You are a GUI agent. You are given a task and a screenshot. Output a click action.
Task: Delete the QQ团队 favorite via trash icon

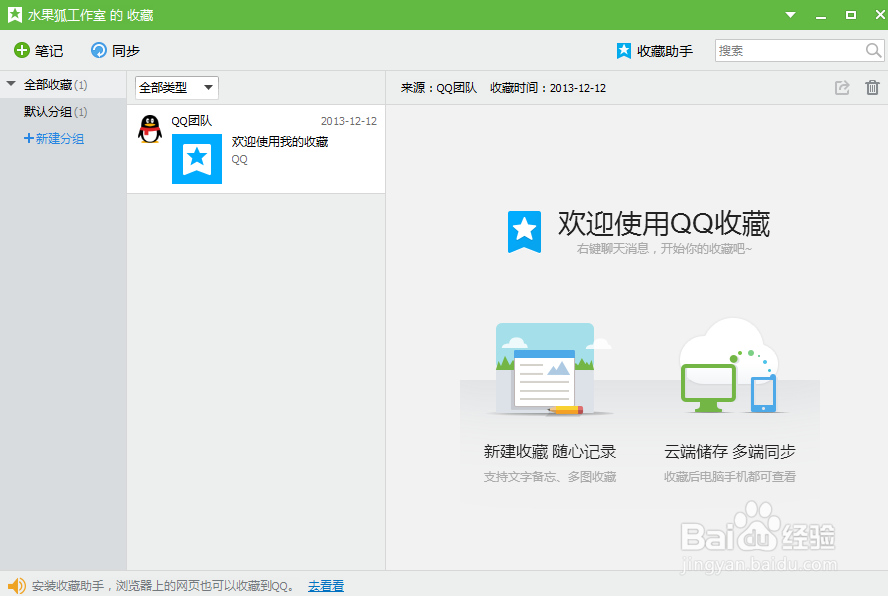871,88
